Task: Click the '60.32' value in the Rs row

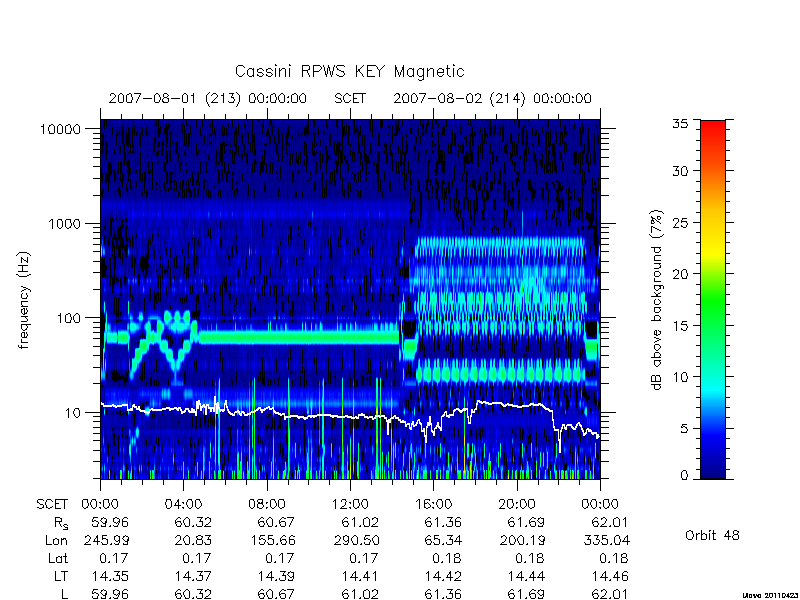Action: [x=193, y=522]
